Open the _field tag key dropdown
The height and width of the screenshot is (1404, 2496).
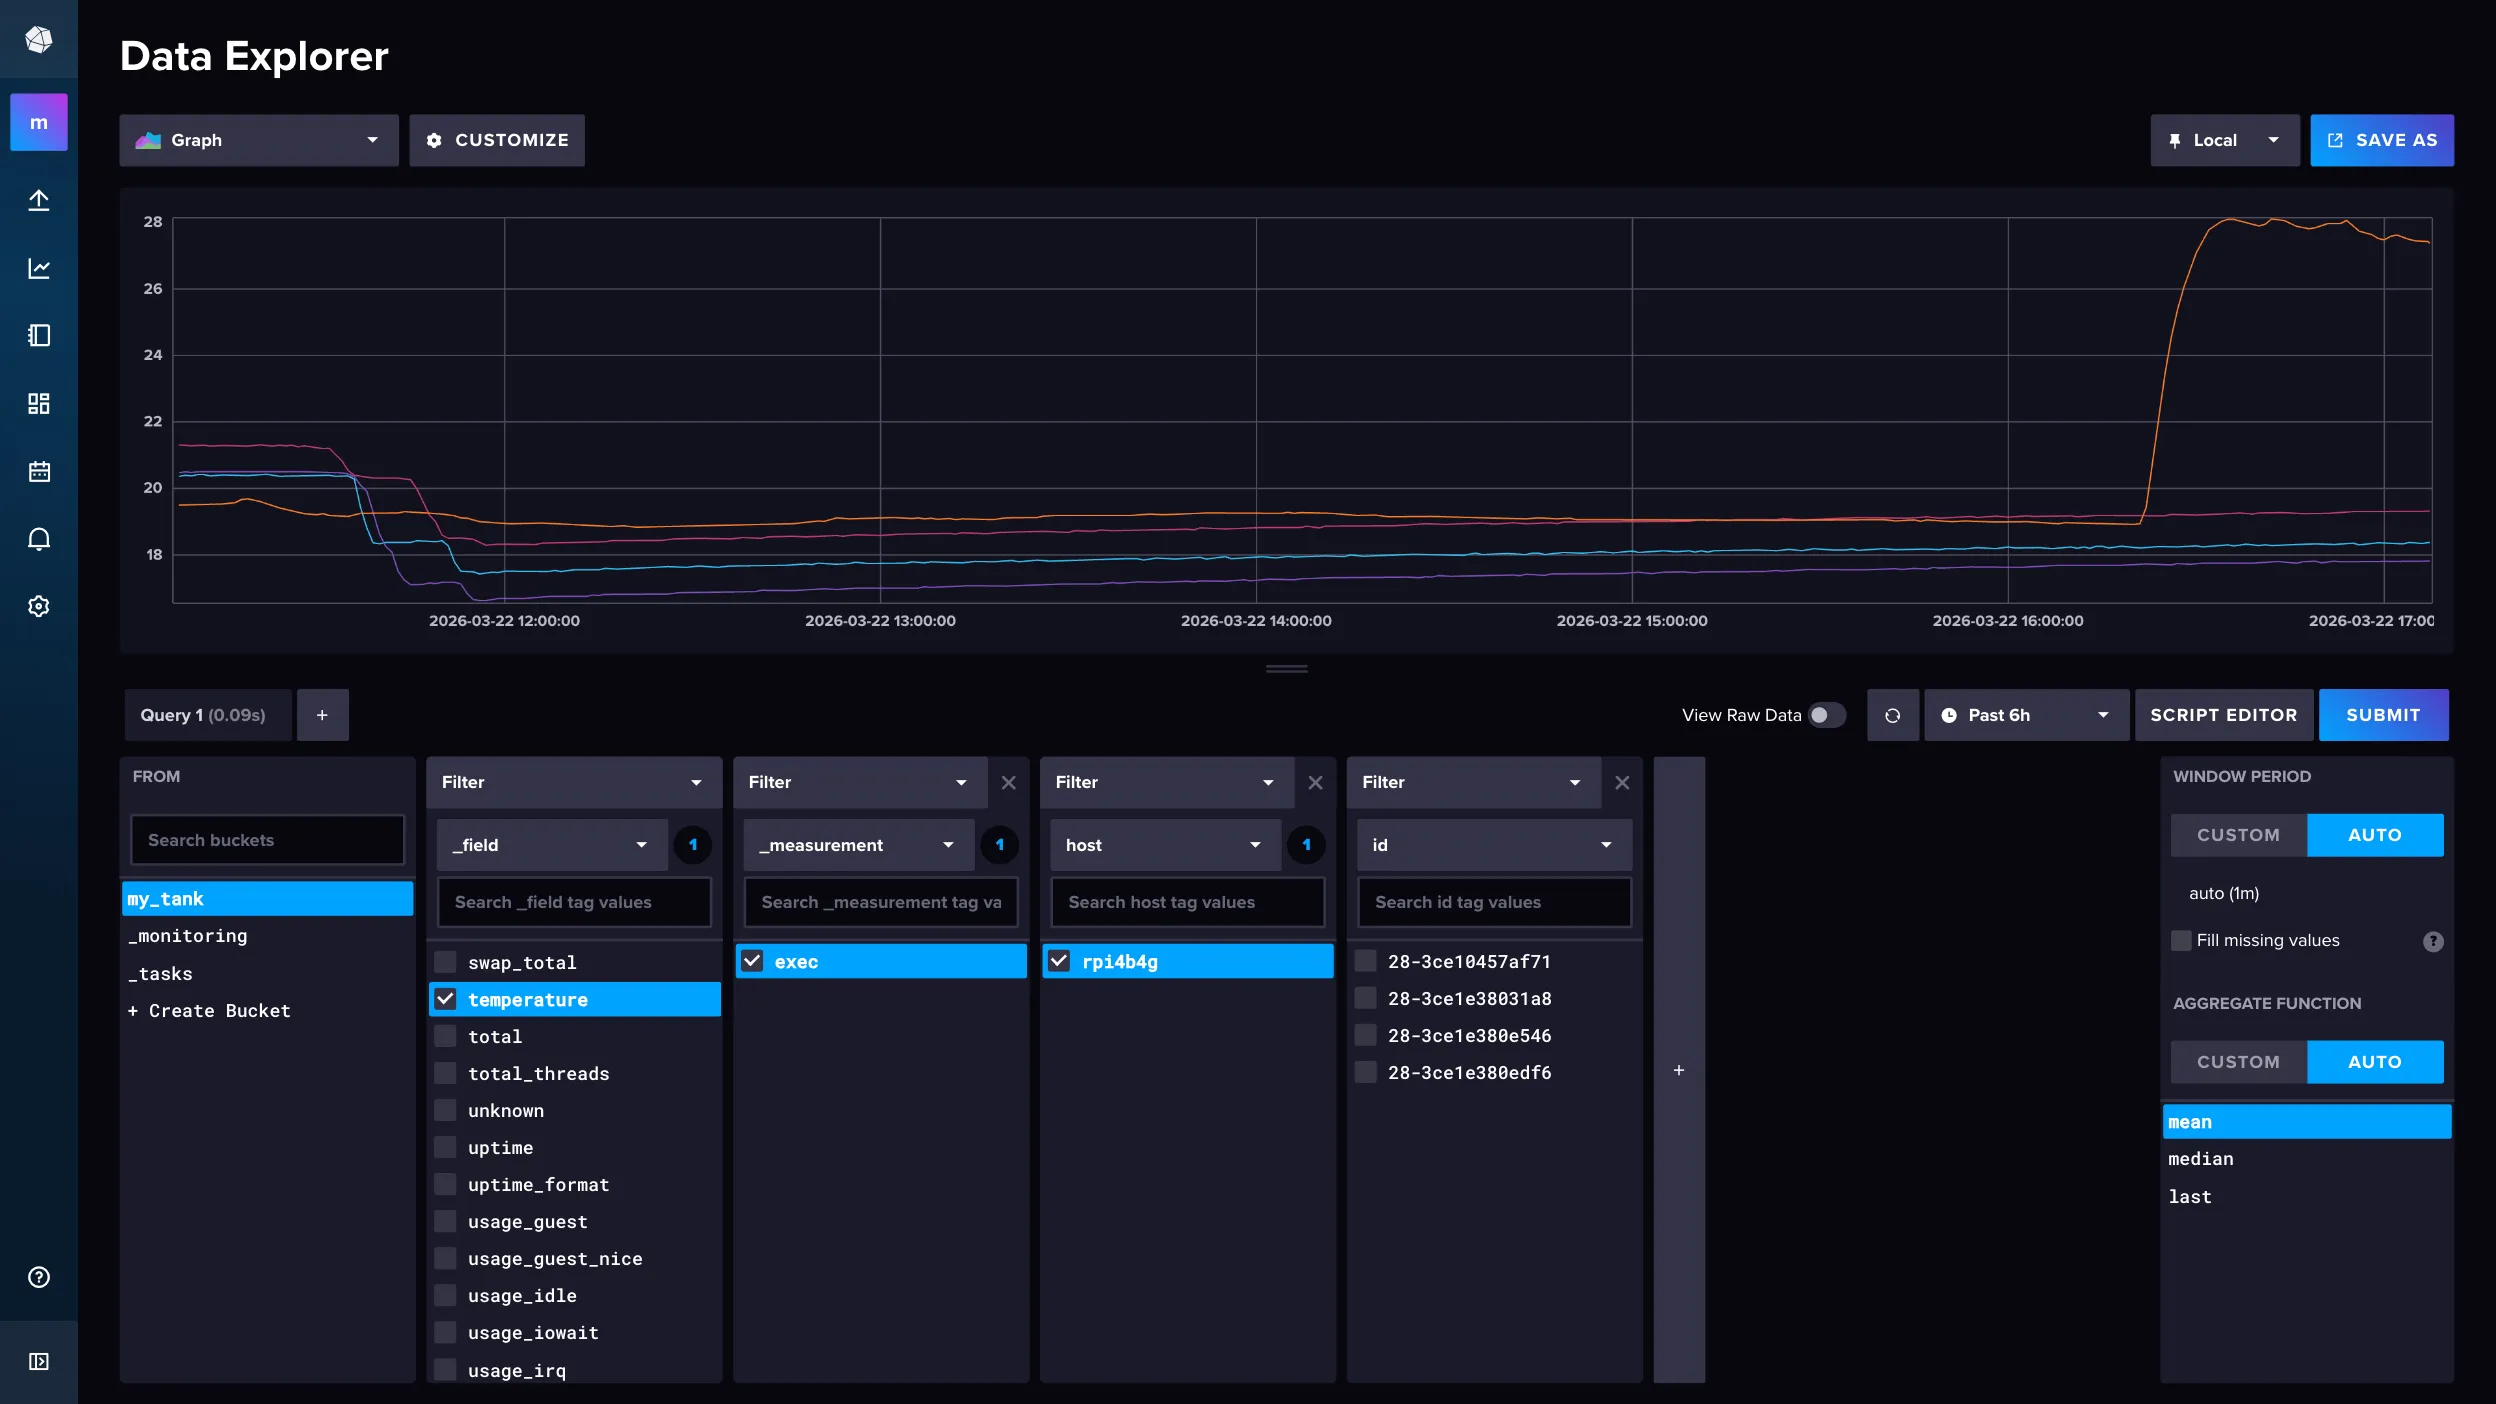[552, 845]
